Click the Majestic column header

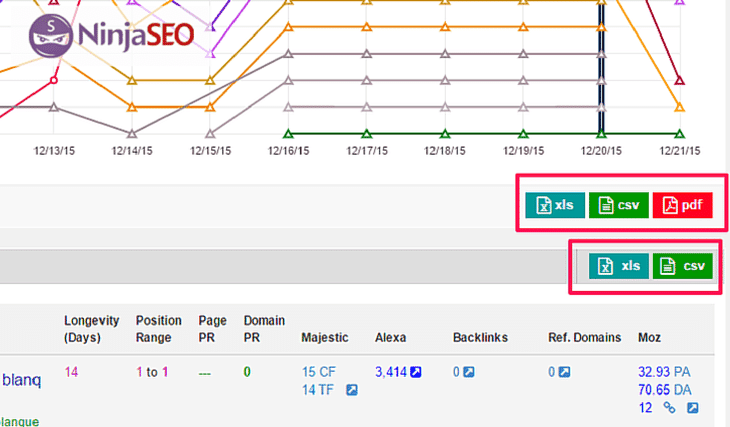click(324, 338)
